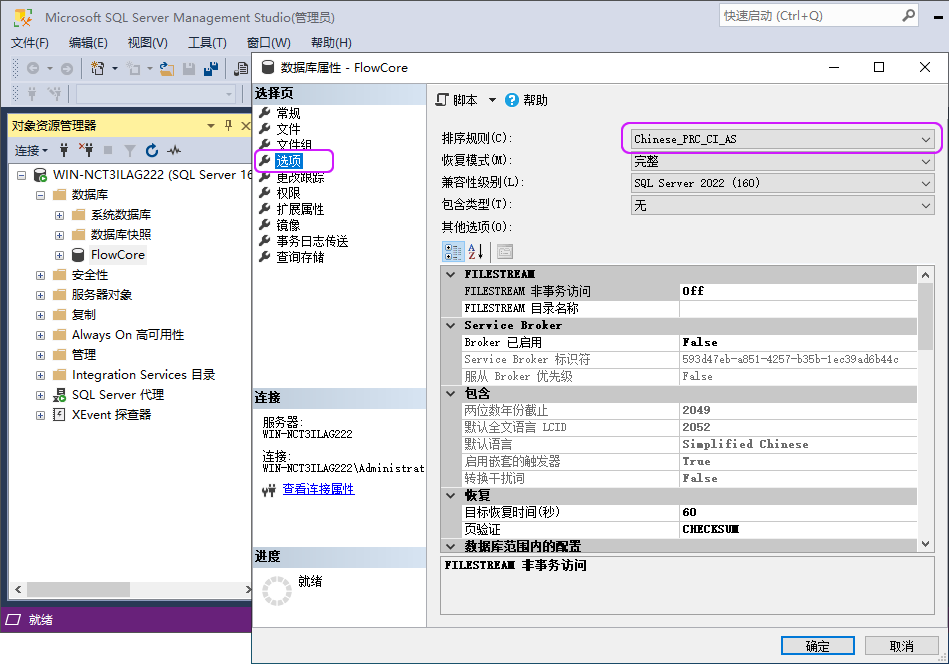Viewport: 949px width, 664px height.
Task: Open the 恢复模式 recovery model dropdown
Action: (926, 161)
